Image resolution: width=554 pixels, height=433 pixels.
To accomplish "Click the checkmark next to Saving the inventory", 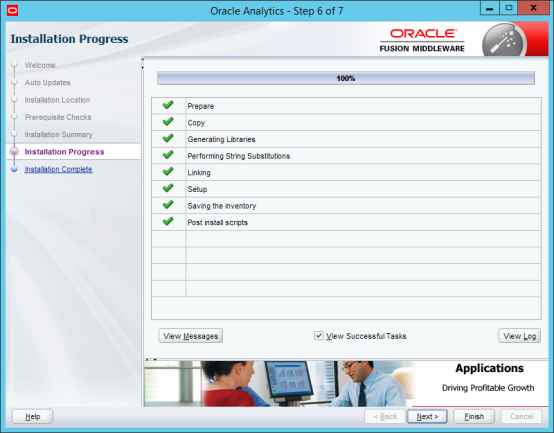I will point(168,204).
